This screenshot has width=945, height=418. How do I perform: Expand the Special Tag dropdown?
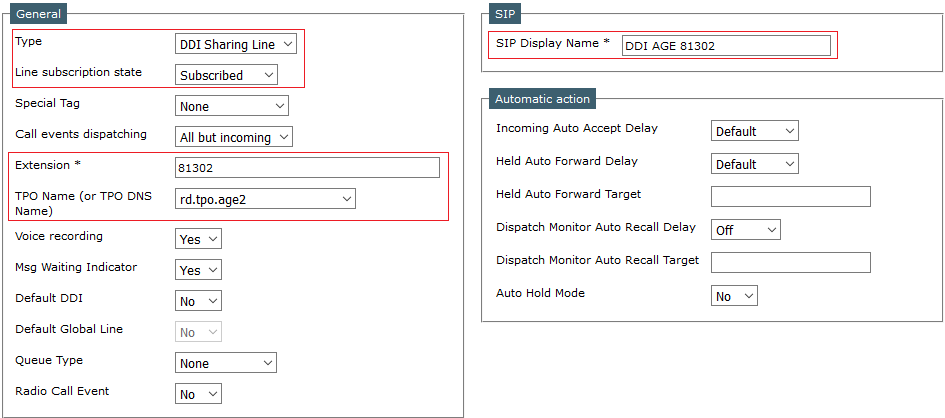pos(231,106)
